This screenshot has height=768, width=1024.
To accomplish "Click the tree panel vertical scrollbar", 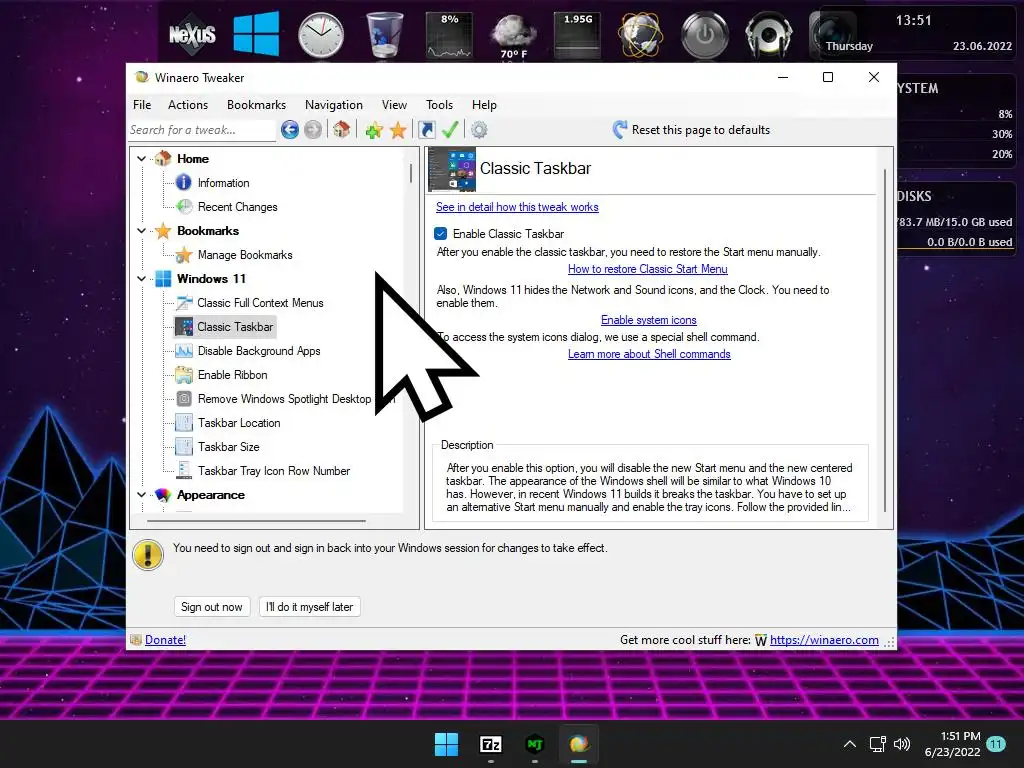I will click(411, 173).
